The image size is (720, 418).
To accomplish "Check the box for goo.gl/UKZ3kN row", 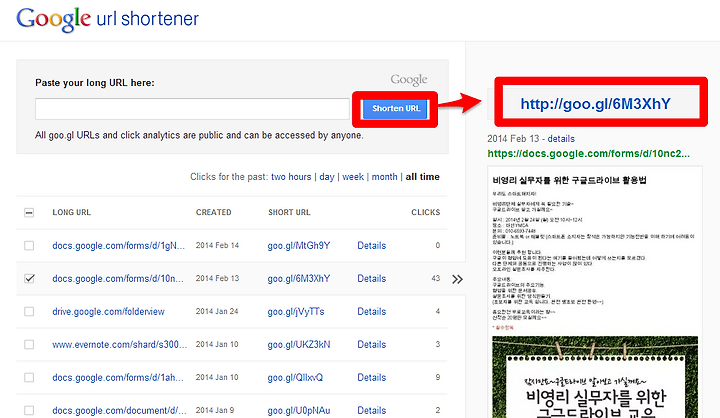I will [x=29, y=345].
